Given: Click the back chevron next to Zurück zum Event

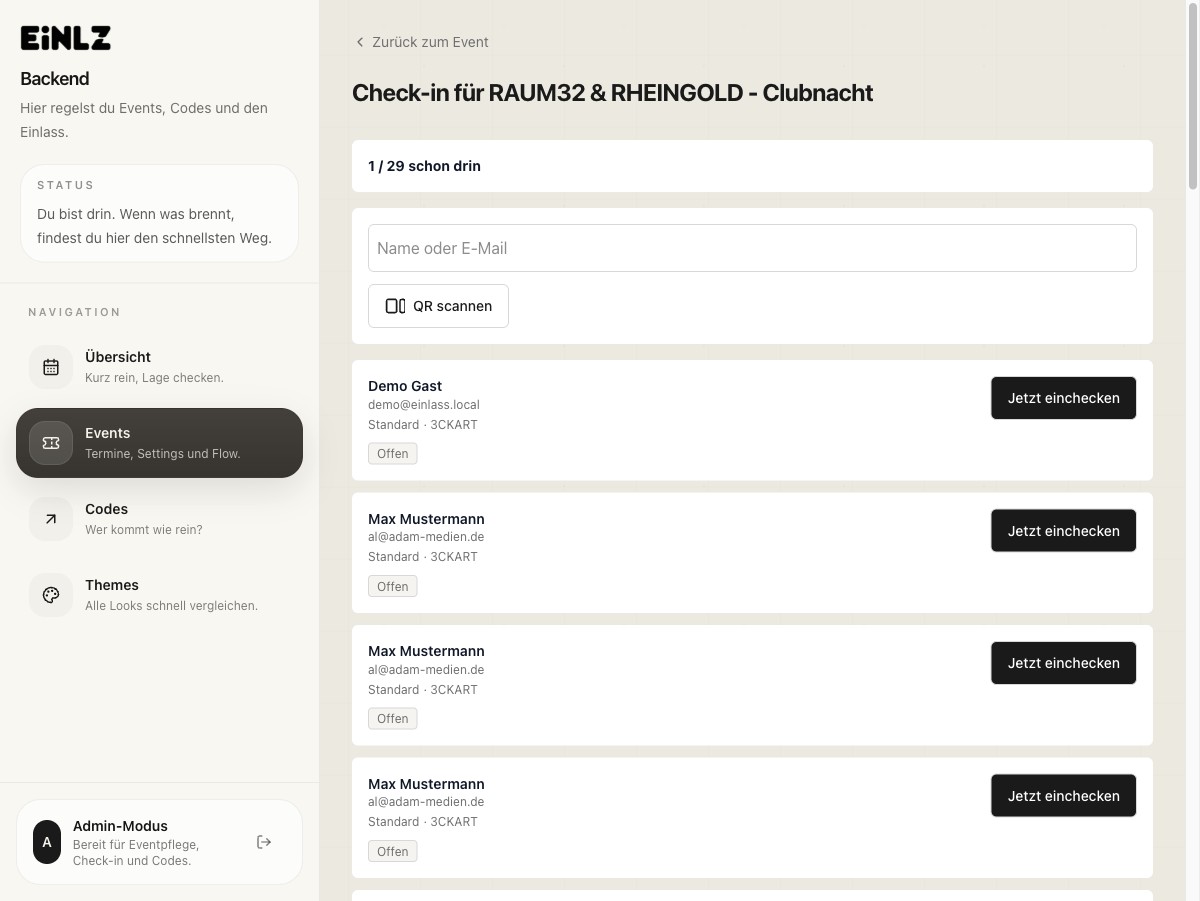Looking at the screenshot, I should (359, 42).
